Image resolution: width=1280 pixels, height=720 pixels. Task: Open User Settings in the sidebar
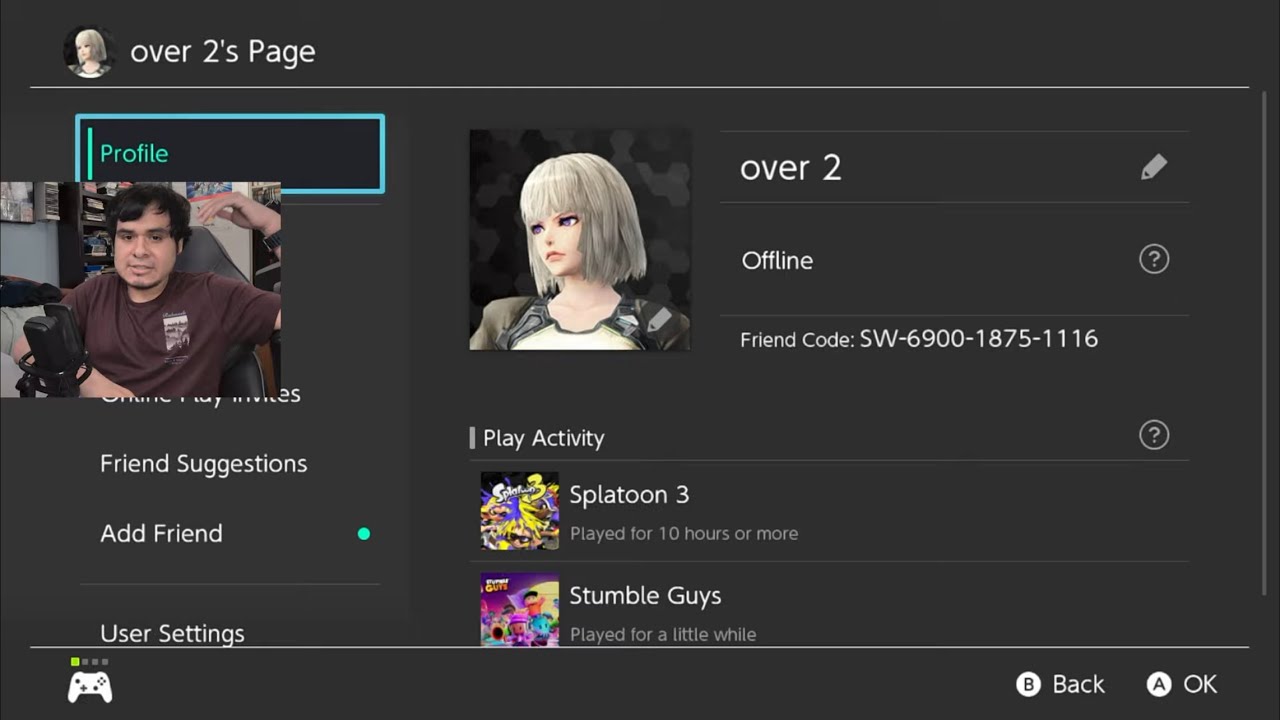pos(172,633)
